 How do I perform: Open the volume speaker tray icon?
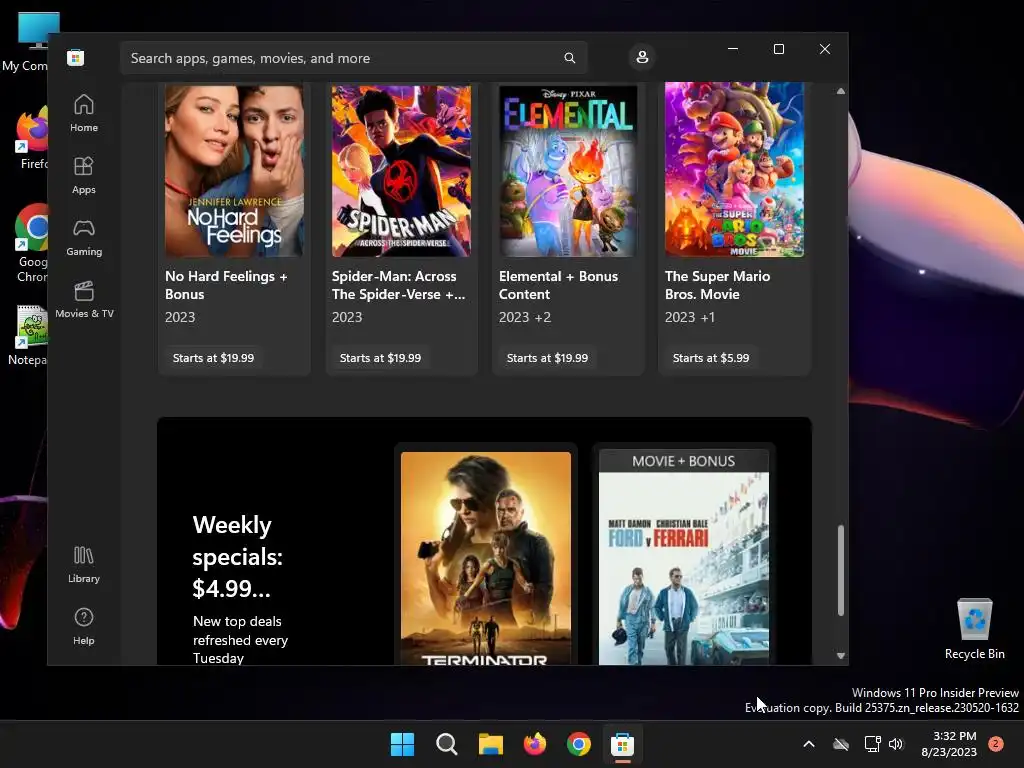click(x=896, y=744)
